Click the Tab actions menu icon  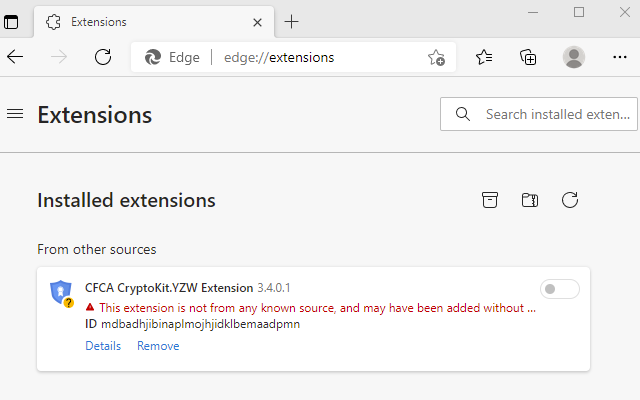pos(11,21)
